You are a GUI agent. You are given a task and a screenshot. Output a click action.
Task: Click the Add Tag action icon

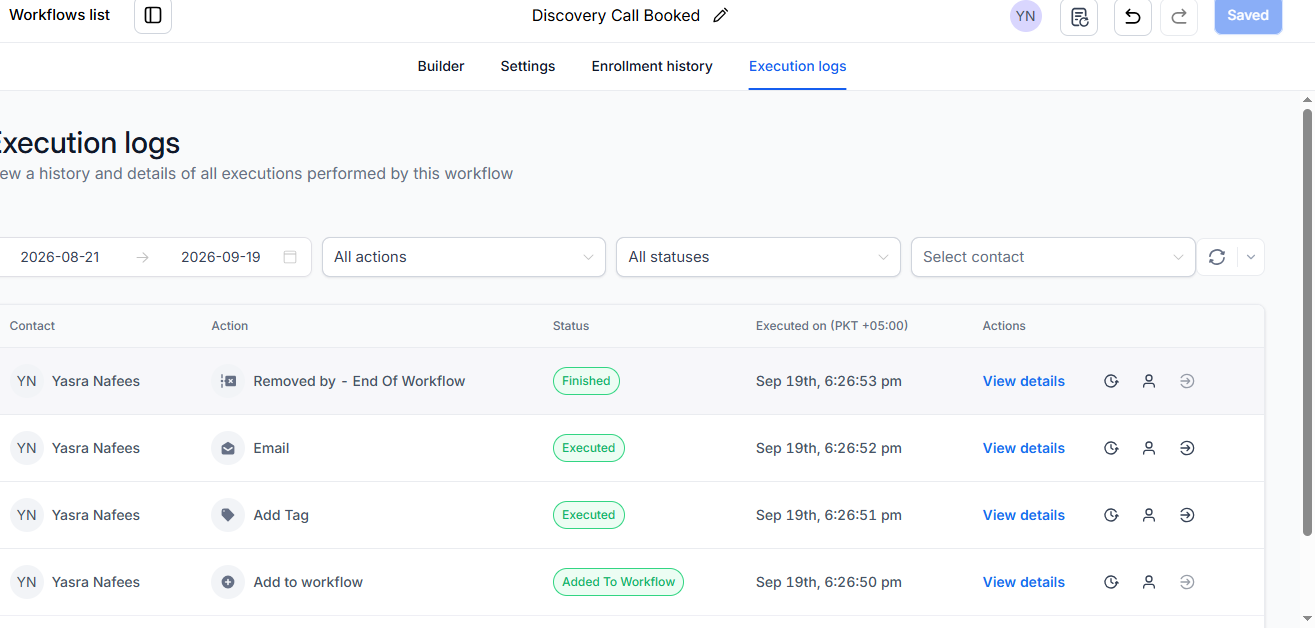pyautogui.click(x=228, y=515)
